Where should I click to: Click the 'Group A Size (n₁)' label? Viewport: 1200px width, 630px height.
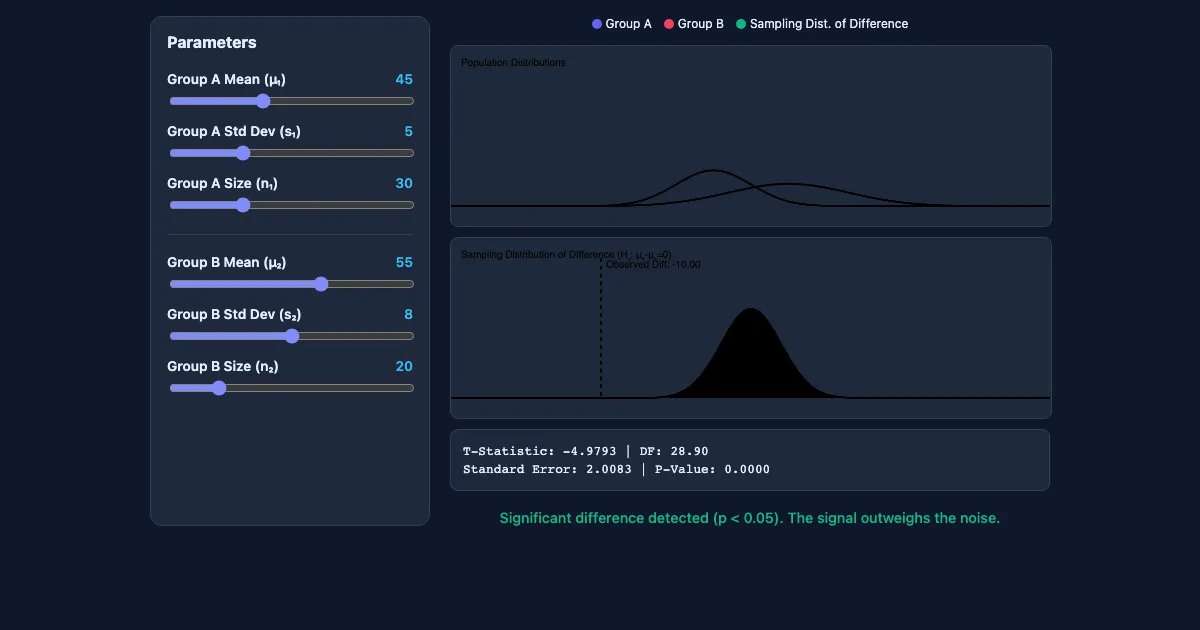tap(222, 183)
